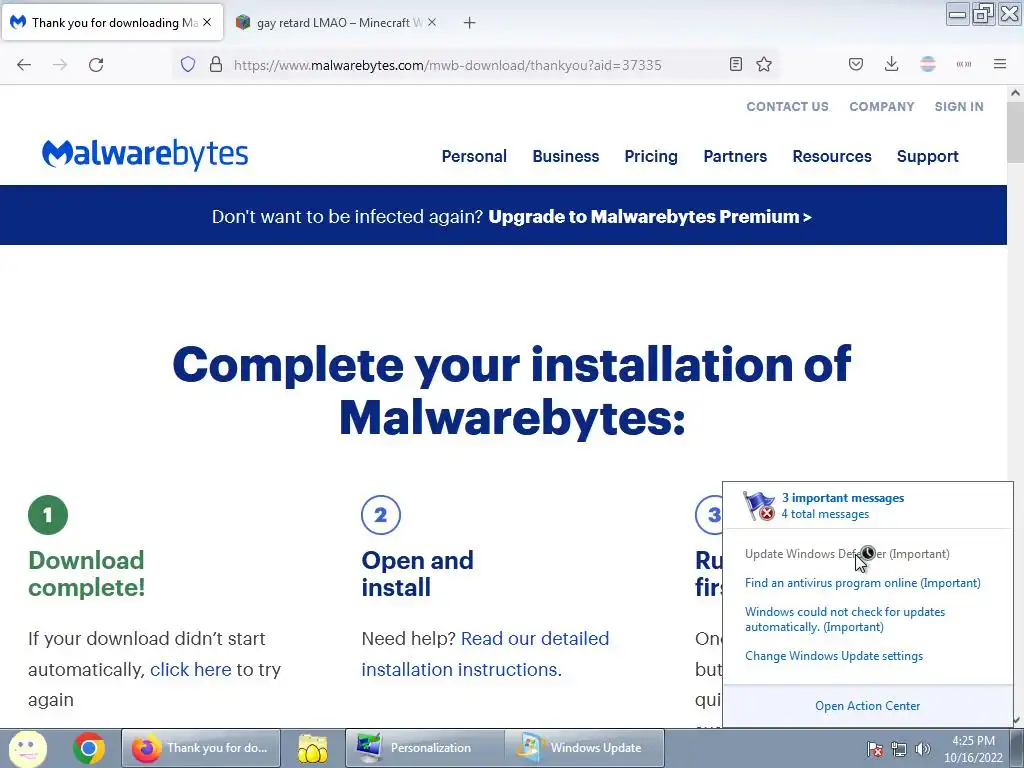Viewport: 1024px width, 768px height.
Task: Open the Partners navigation menu
Action: [x=735, y=156]
